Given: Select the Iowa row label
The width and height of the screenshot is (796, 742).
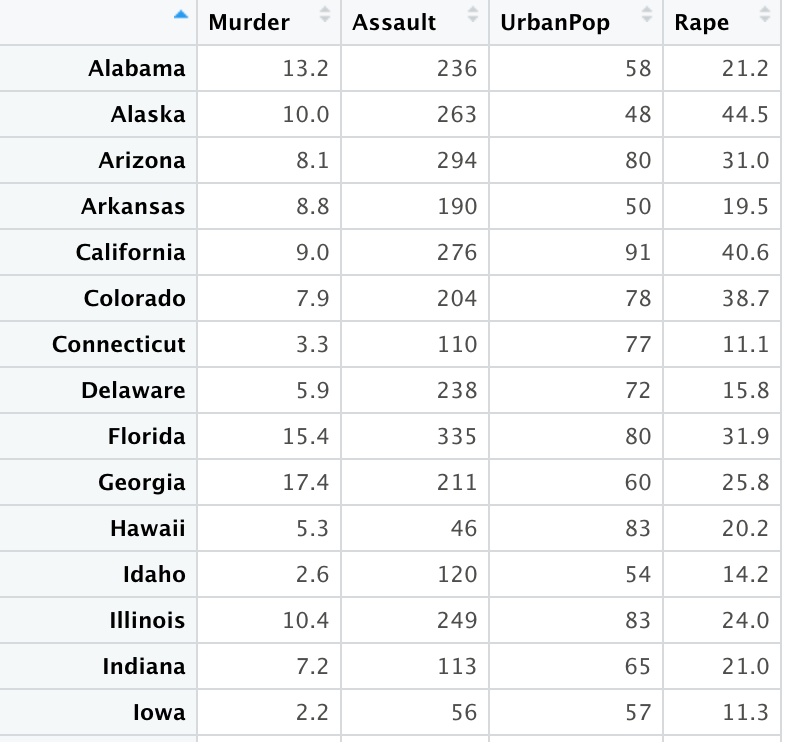Looking at the screenshot, I should pyautogui.click(x=159, y=712).
